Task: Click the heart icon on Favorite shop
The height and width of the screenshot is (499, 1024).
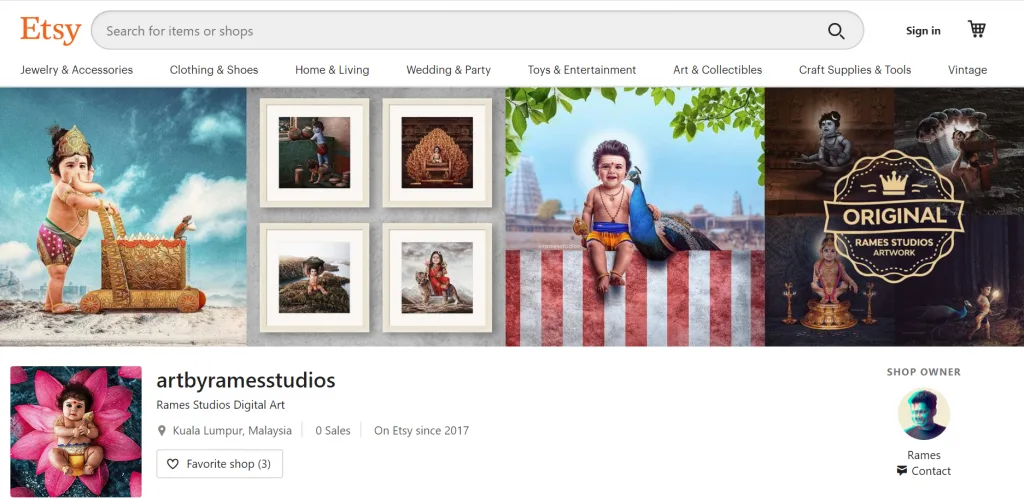Action: [173, 464]
